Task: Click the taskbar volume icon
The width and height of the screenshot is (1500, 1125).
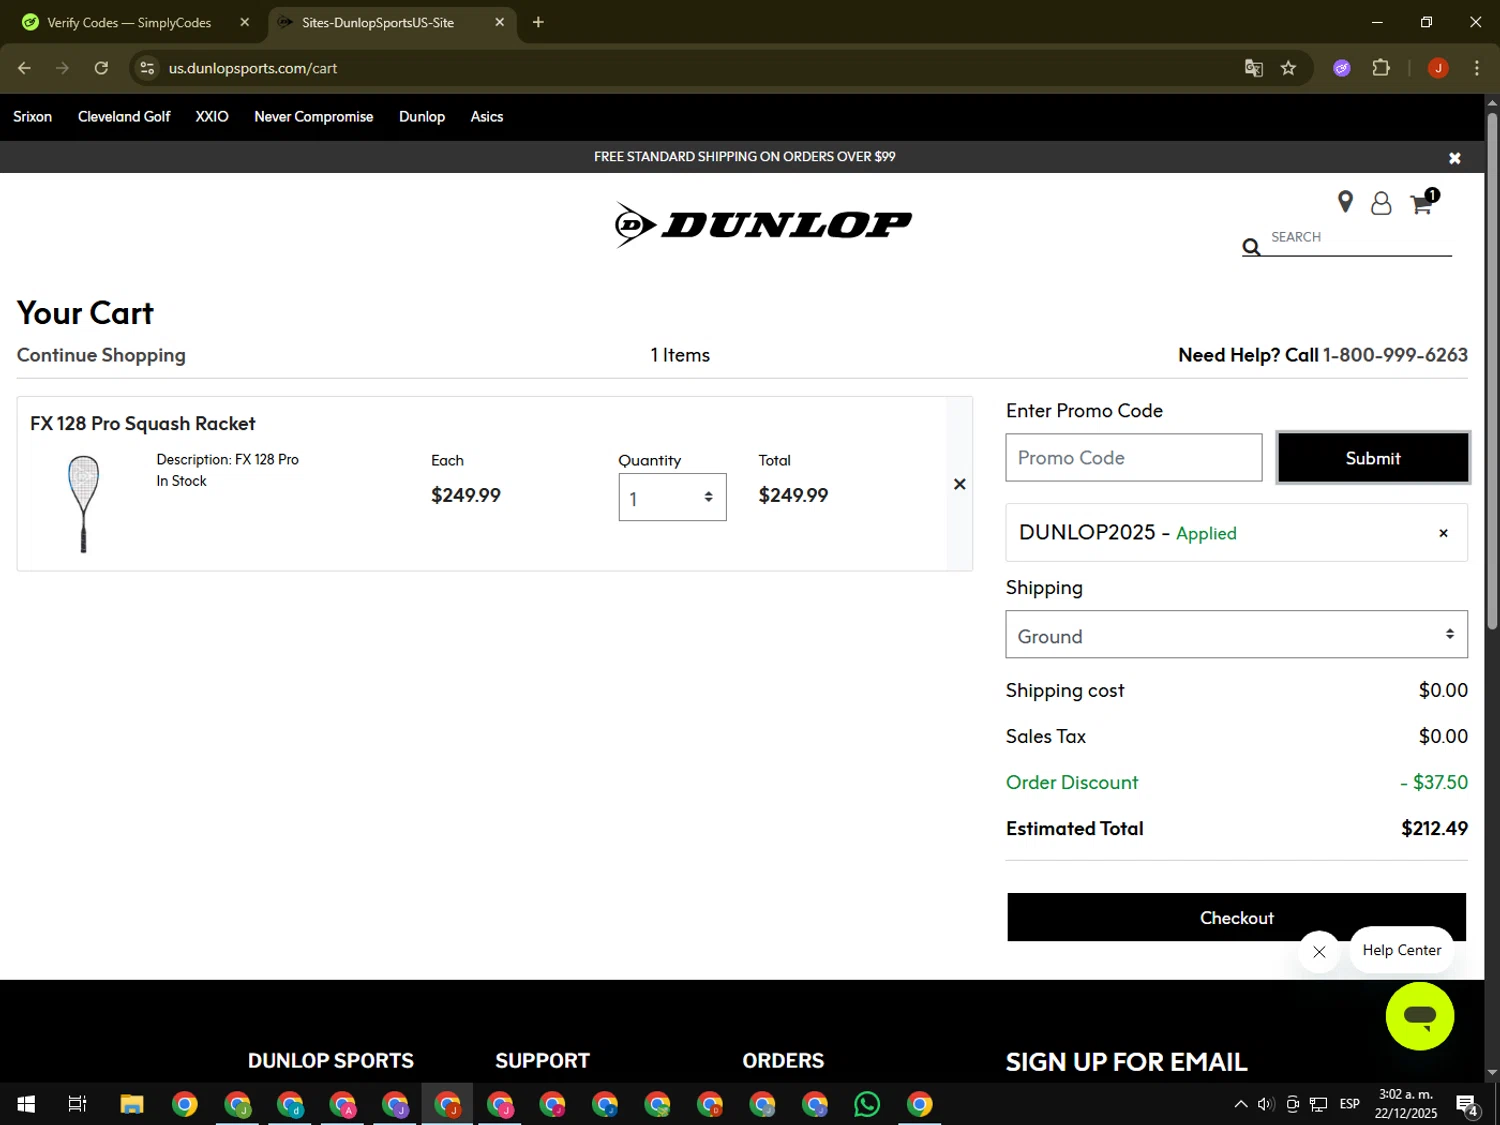Action: pyautogui.click(x=1266, y=1104)
